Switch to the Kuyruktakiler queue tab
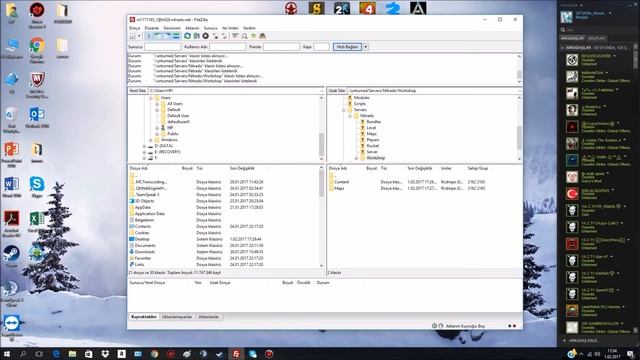Viewport: 640px width, 360px height. 144,317
